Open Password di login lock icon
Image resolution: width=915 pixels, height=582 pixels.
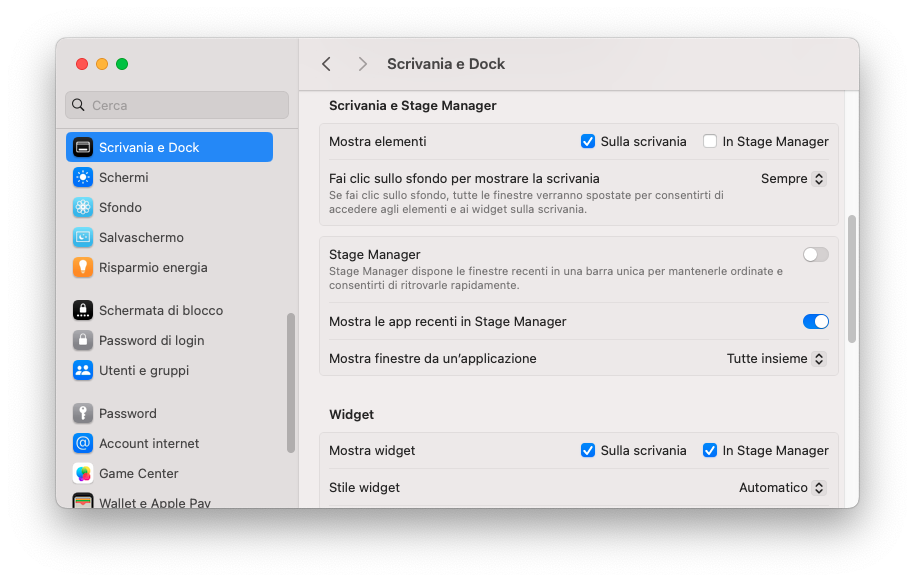click(83, 340)
